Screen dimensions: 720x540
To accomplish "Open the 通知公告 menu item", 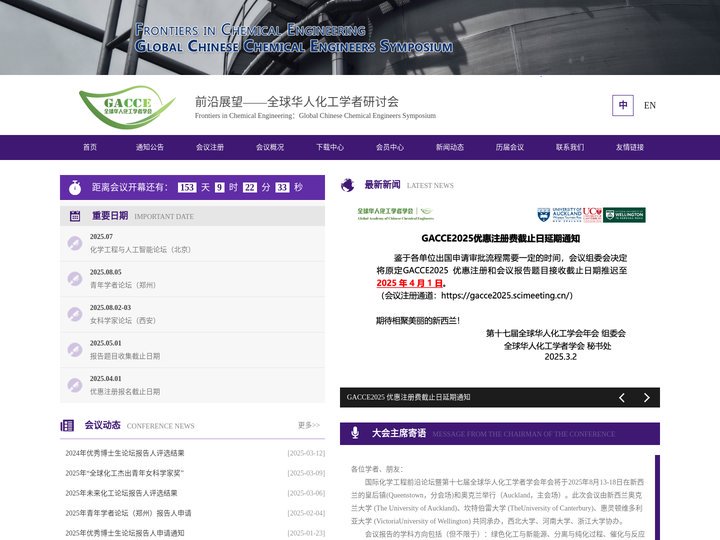I will (150, 147).
